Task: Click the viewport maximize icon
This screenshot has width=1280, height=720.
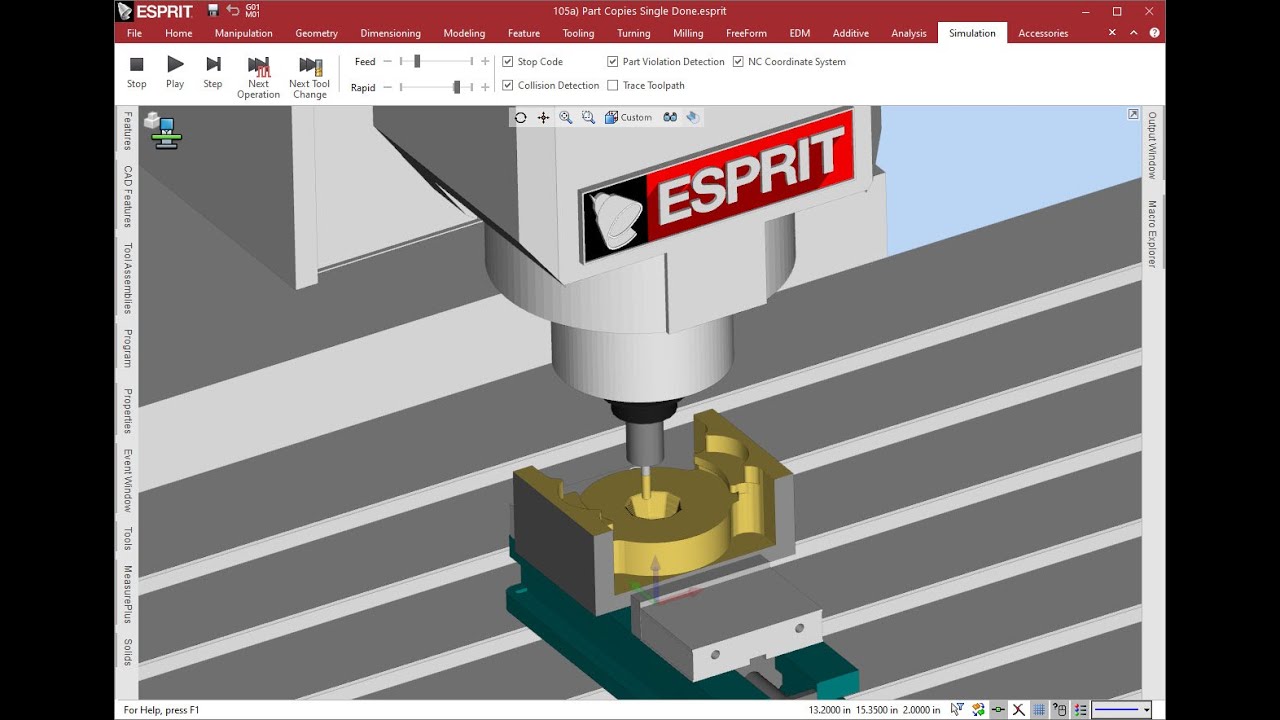Action: click(1133, 114)
